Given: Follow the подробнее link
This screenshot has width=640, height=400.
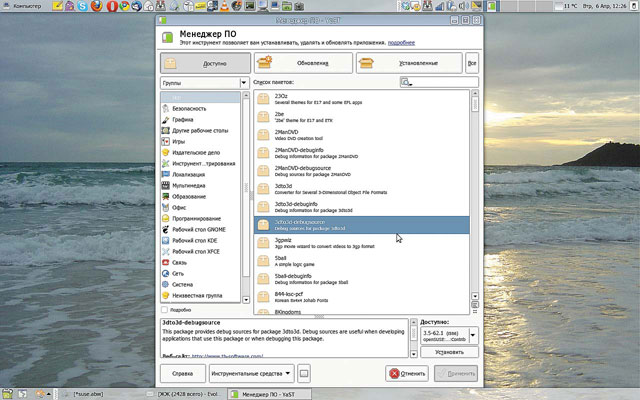Looking at the screenshot, I should point(401,42).
